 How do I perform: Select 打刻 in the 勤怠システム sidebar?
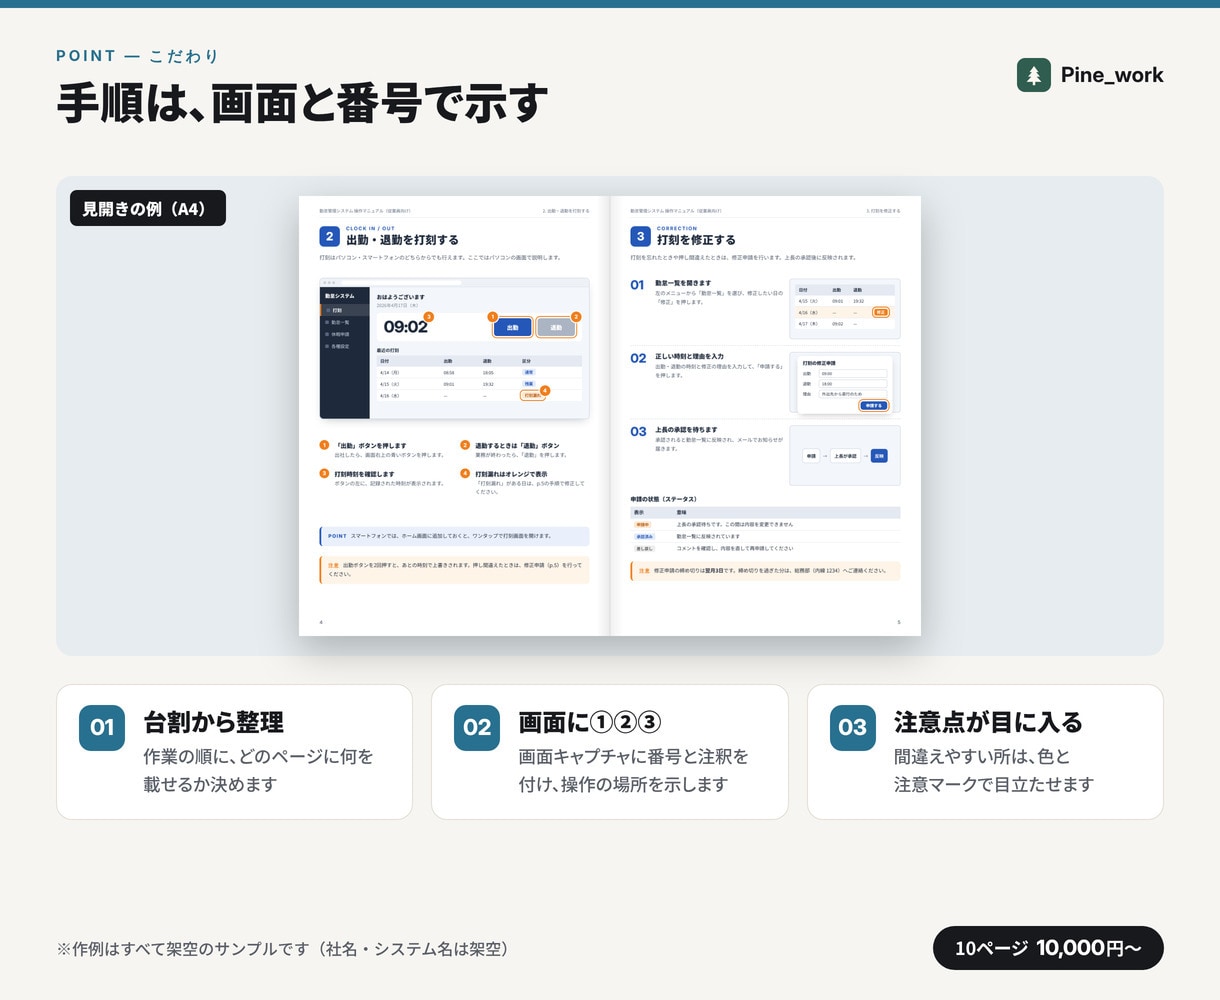pos(344,310)
